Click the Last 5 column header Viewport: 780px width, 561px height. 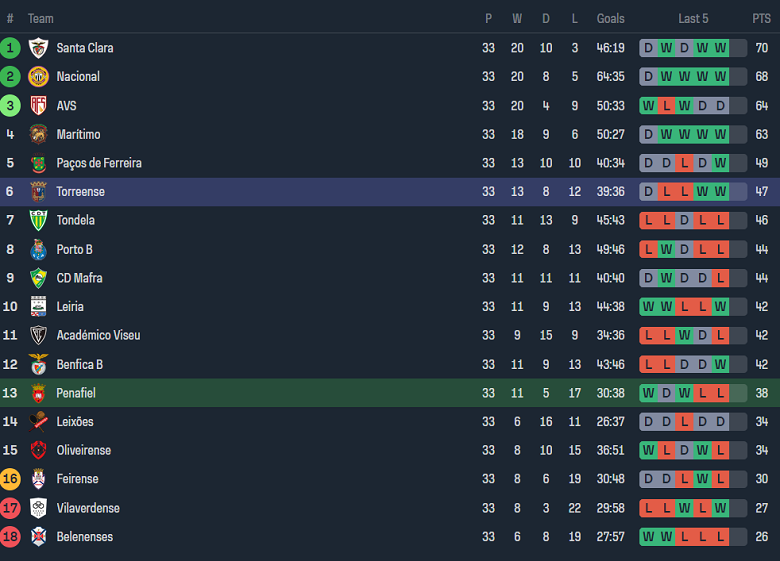click(x=693, y=19)
